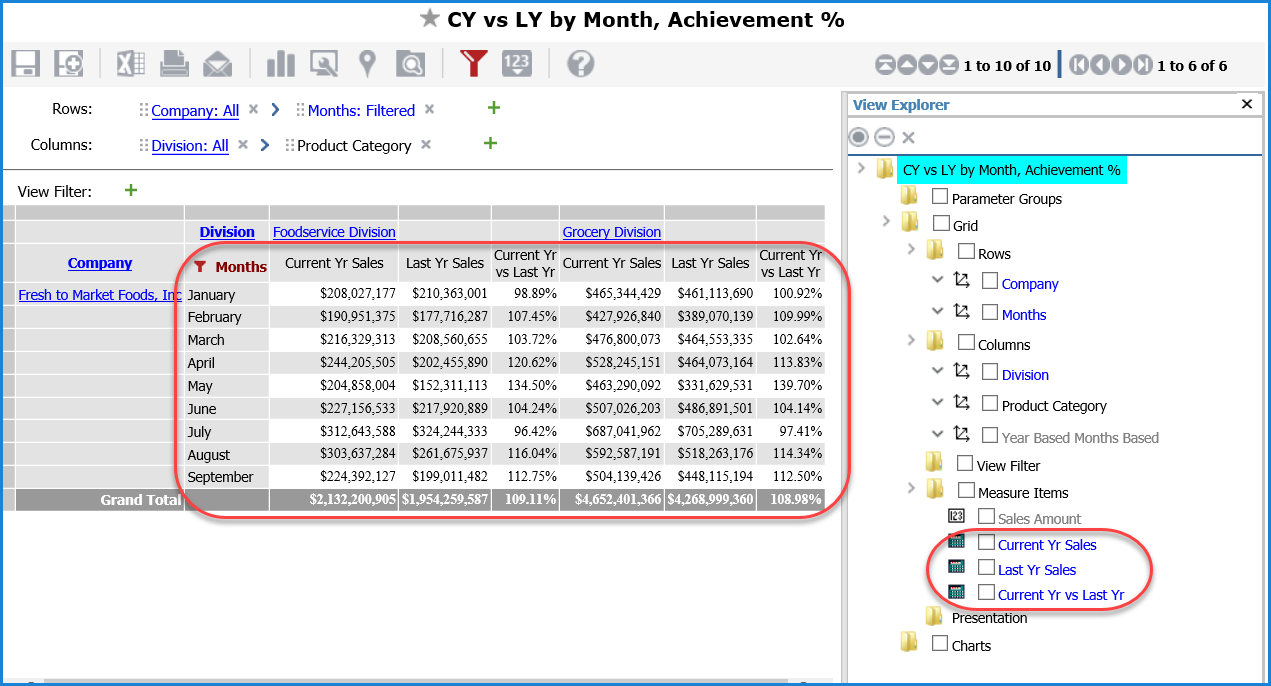Open the bar chart icon
Viewport: 1271px width, 686px height.
(x=280, y=64)
